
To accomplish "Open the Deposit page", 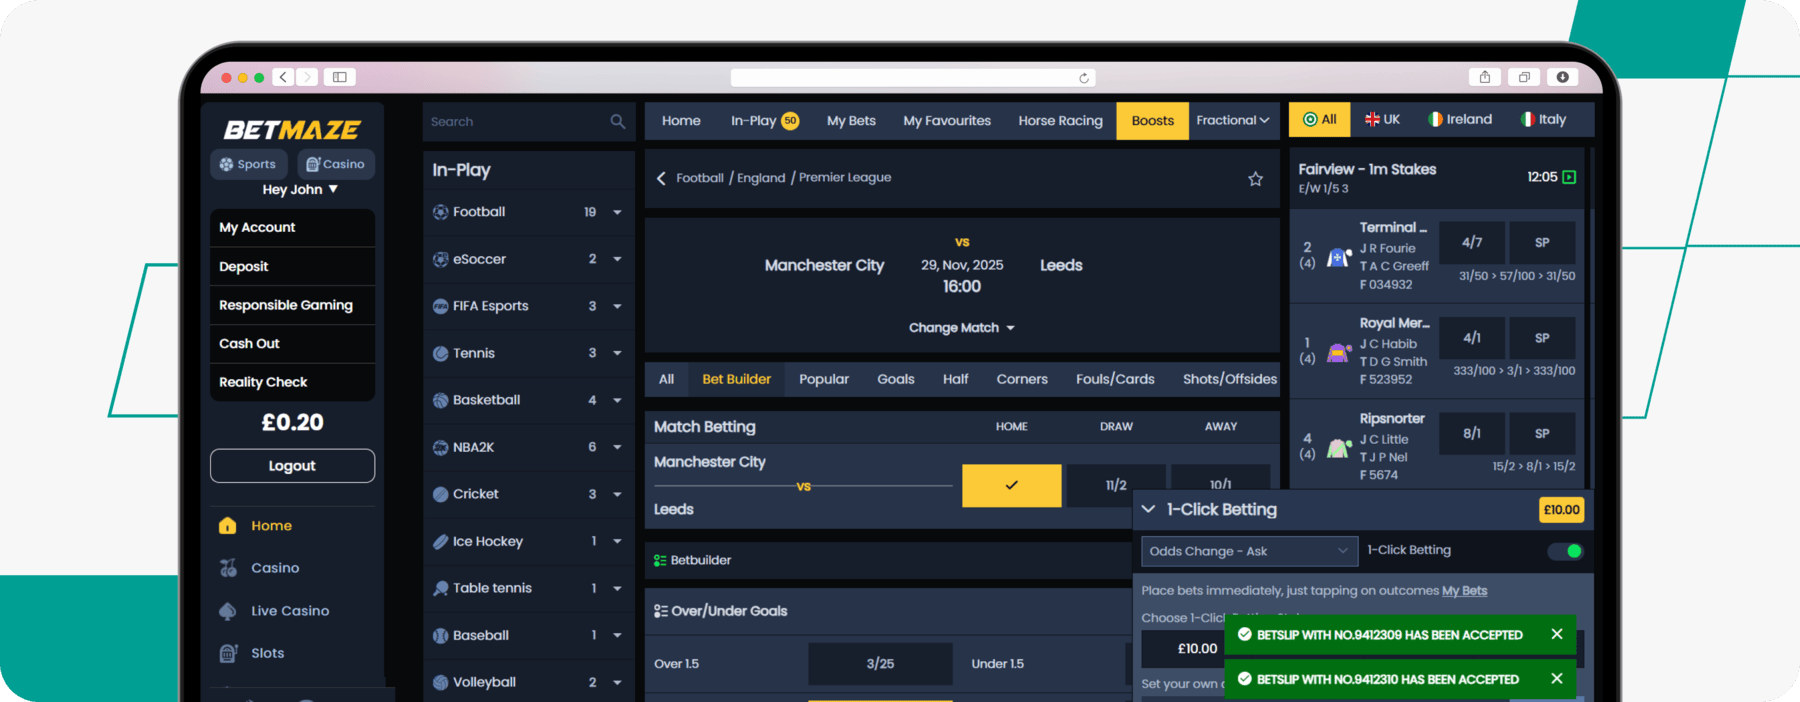I will [x=292, y=267].
